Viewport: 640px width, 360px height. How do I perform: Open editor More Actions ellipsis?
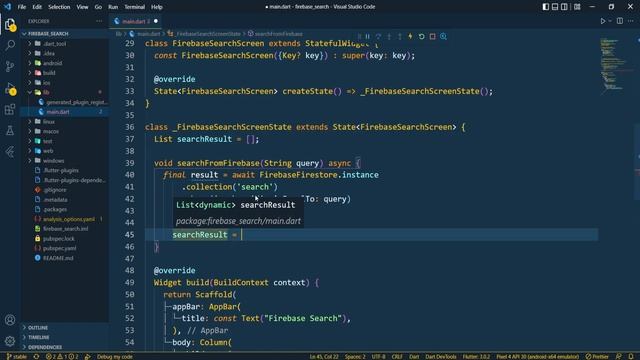click(x=631, y=21)
